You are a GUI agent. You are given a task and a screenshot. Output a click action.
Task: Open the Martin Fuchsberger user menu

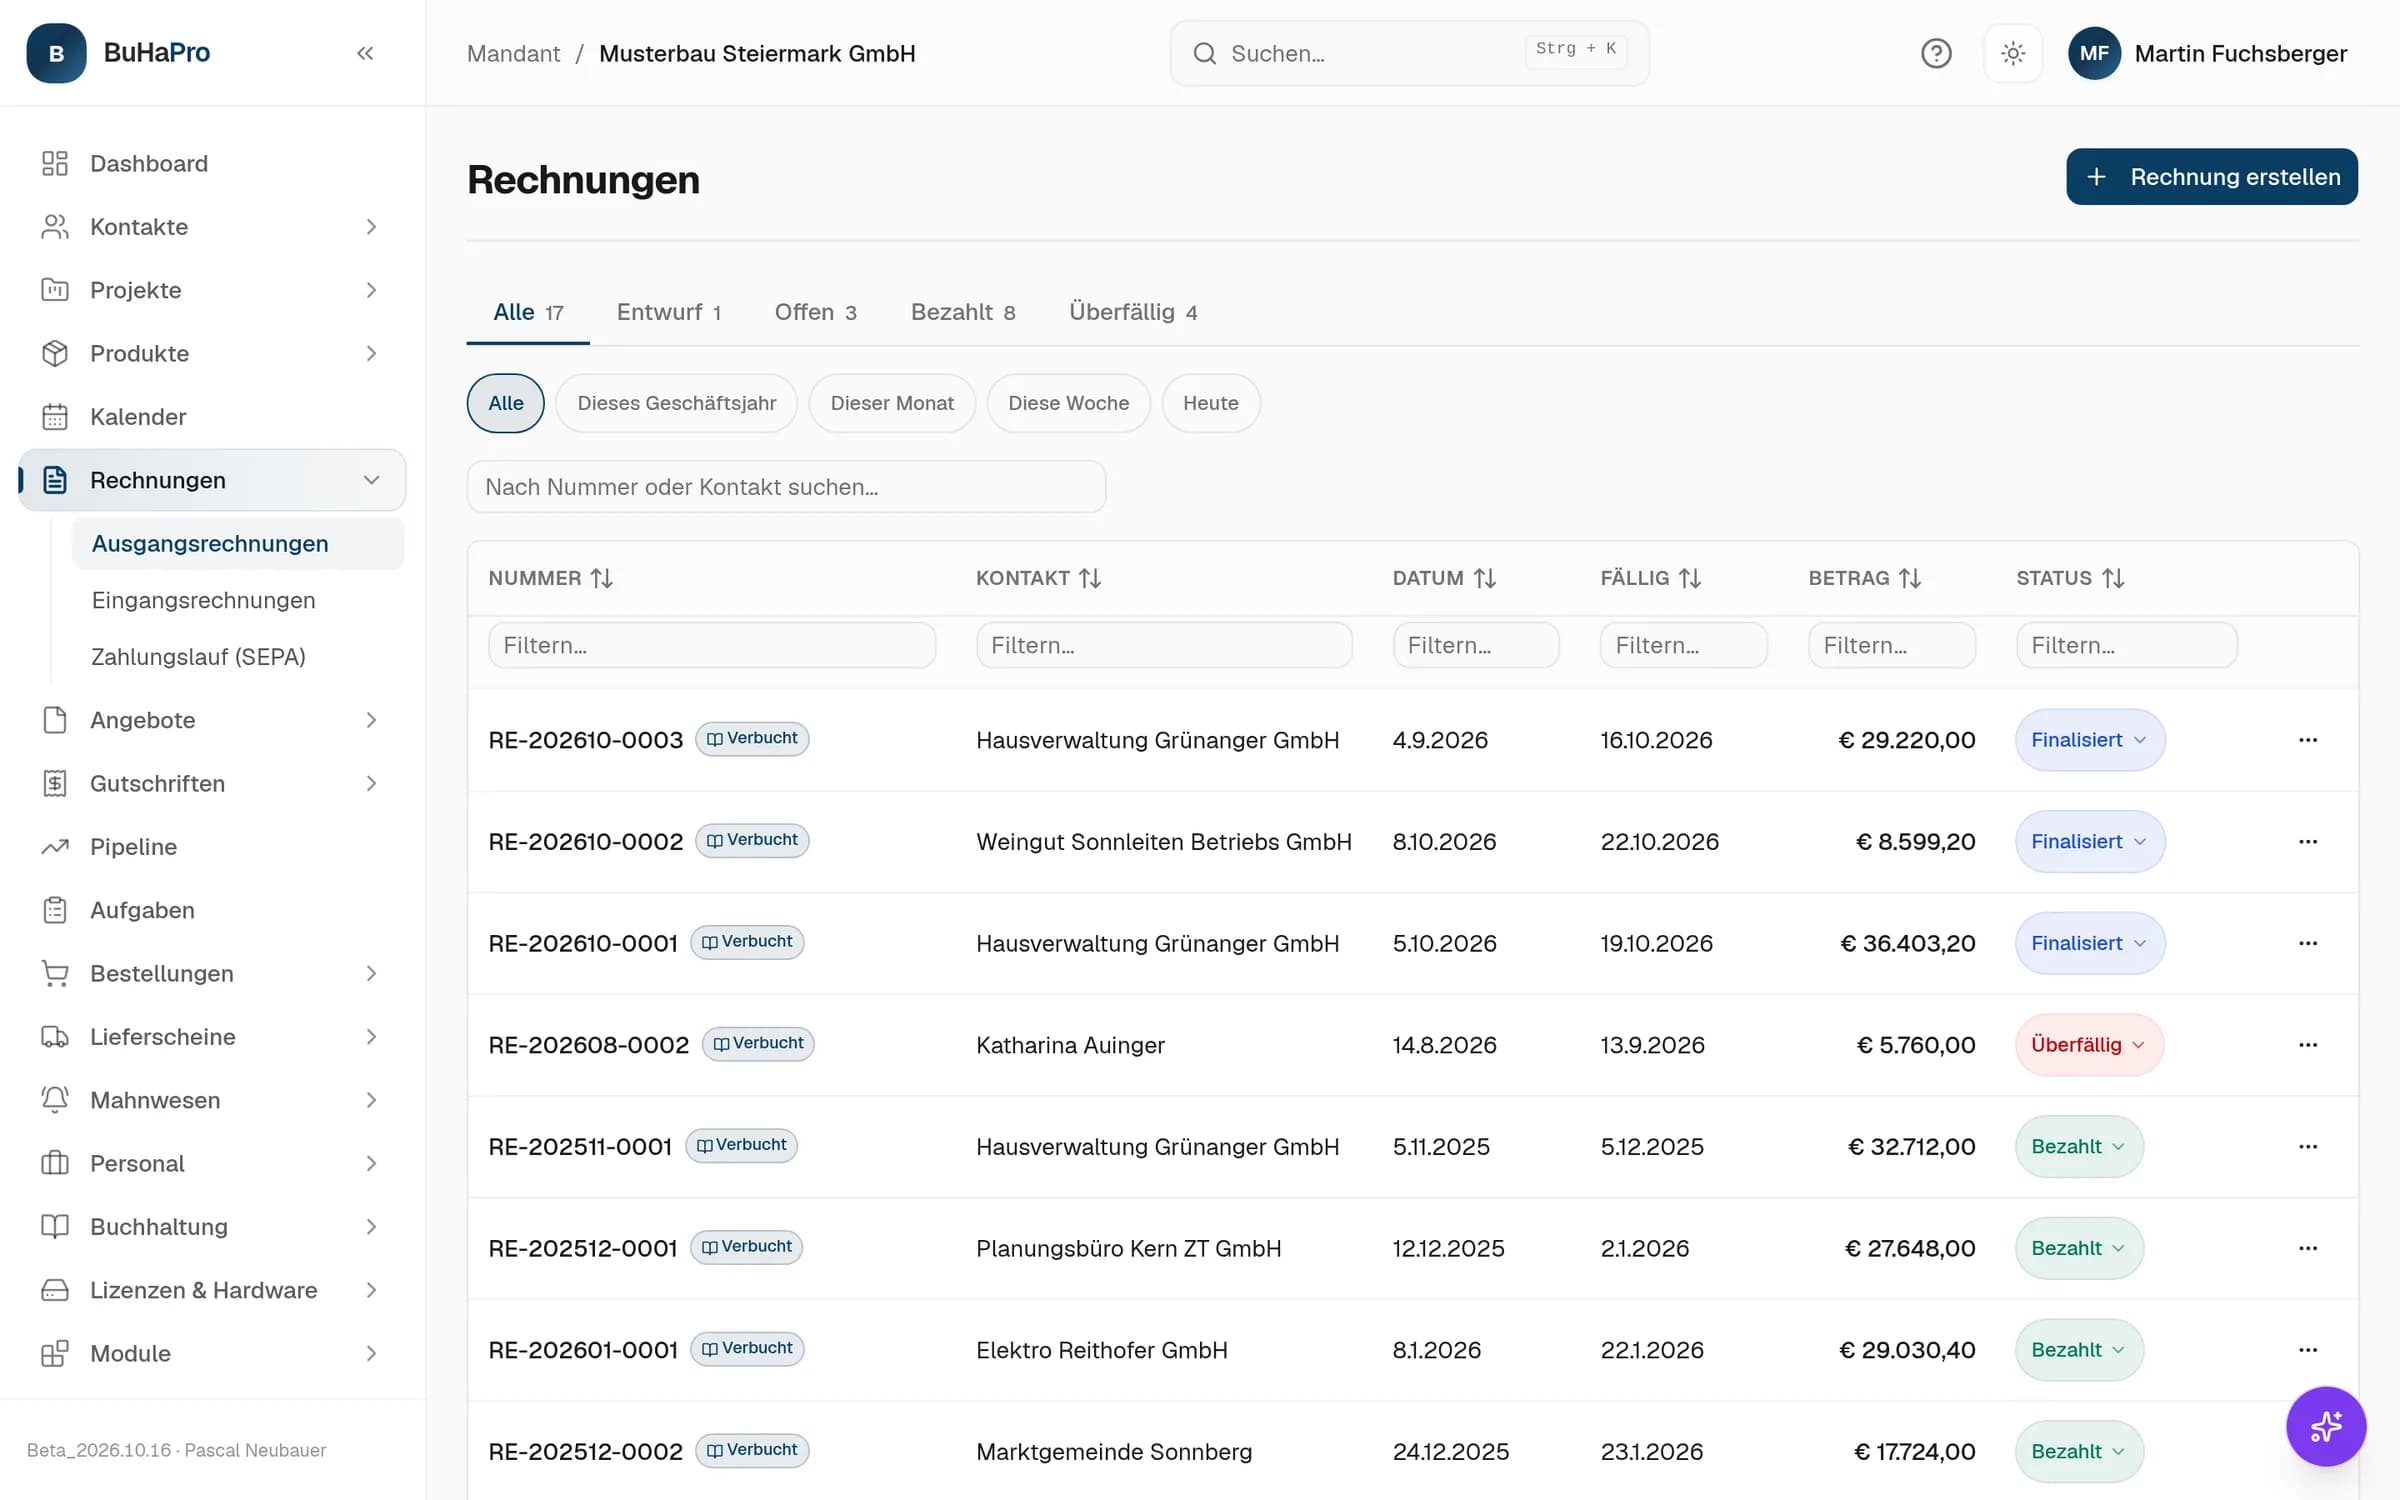[x=2207, y=53]
